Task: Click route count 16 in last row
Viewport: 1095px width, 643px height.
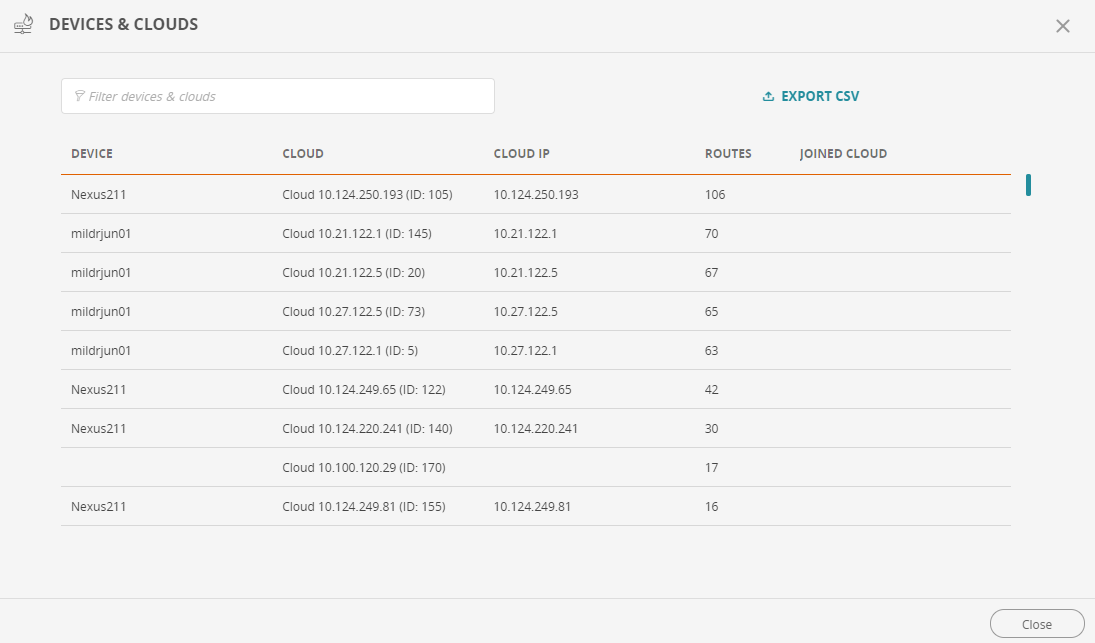Action: coord(712,507)
